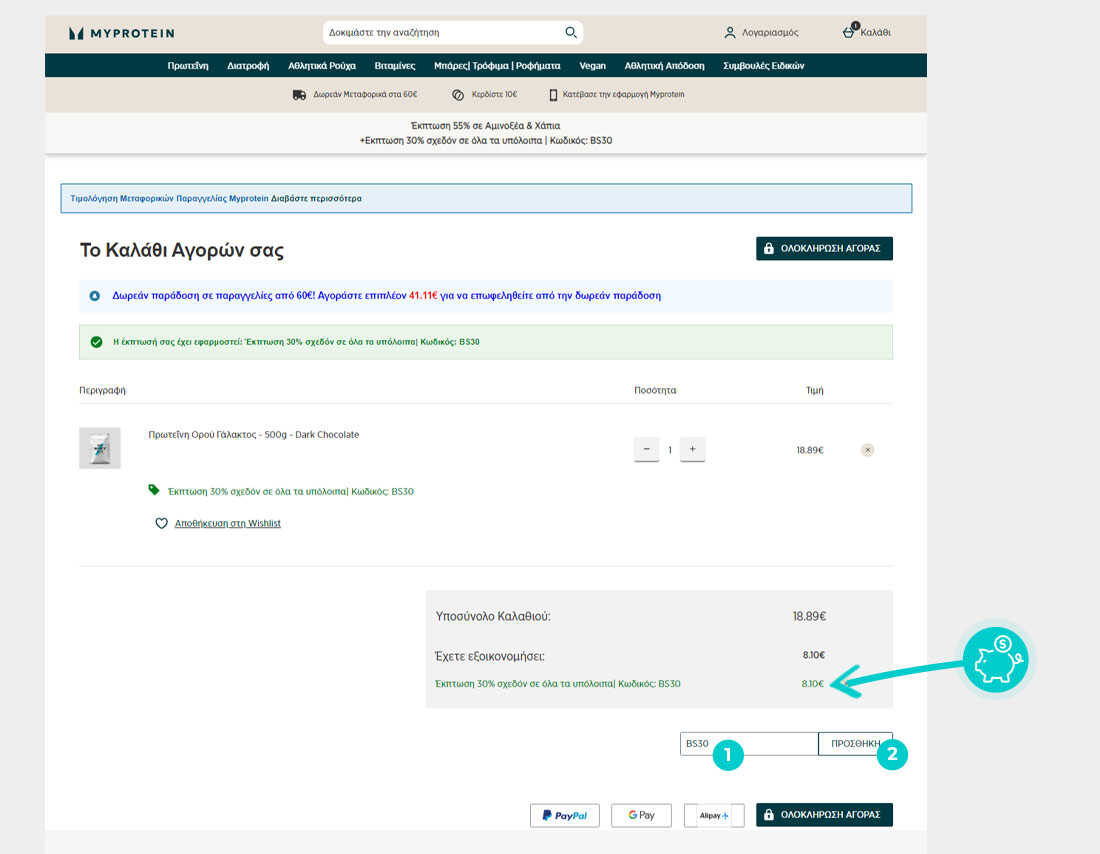Decrease quantity with the minus button
Screen dimensions: 1100x854
coord(646,449)
